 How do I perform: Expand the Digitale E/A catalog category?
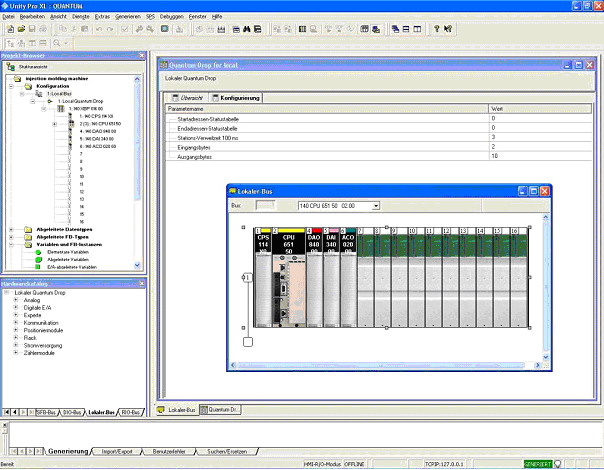point(16,307)
